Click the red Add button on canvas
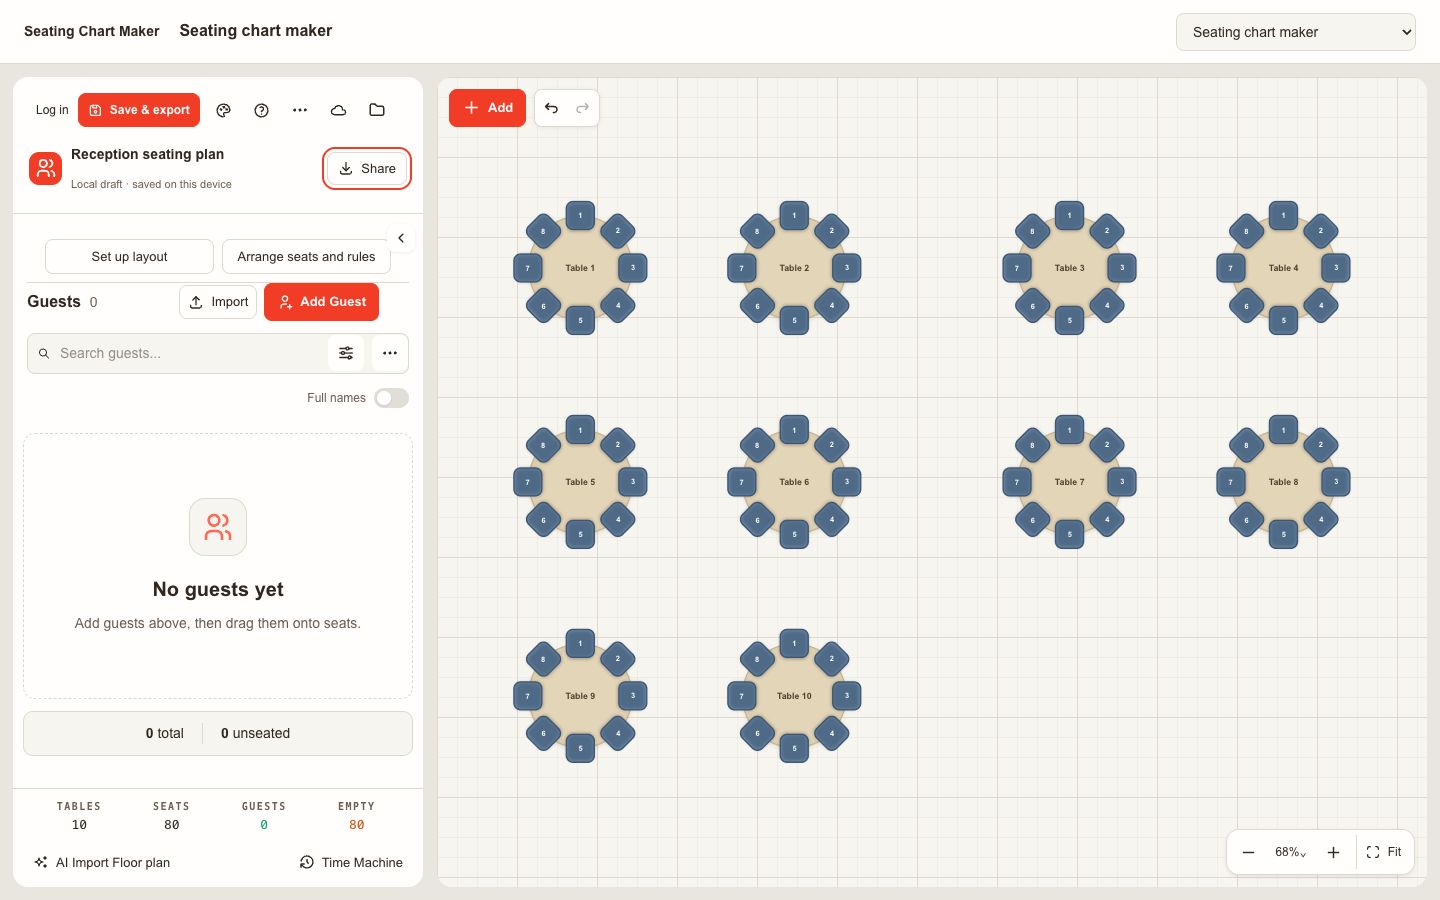 tap(487, 108)
